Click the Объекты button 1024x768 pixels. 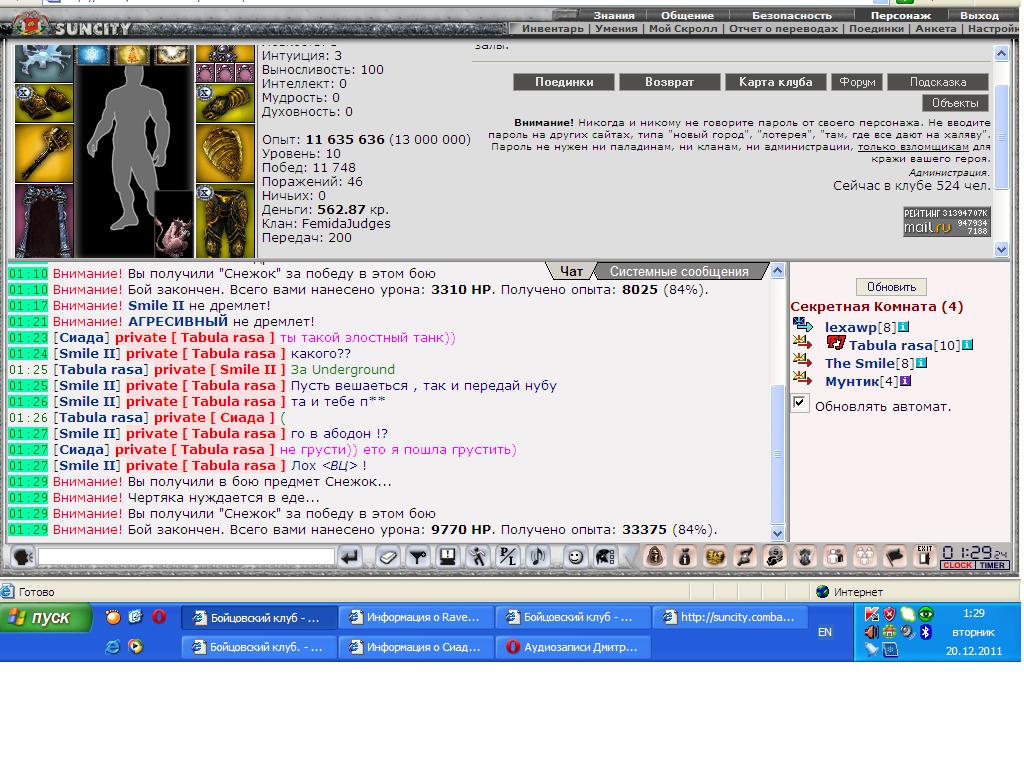955,103
